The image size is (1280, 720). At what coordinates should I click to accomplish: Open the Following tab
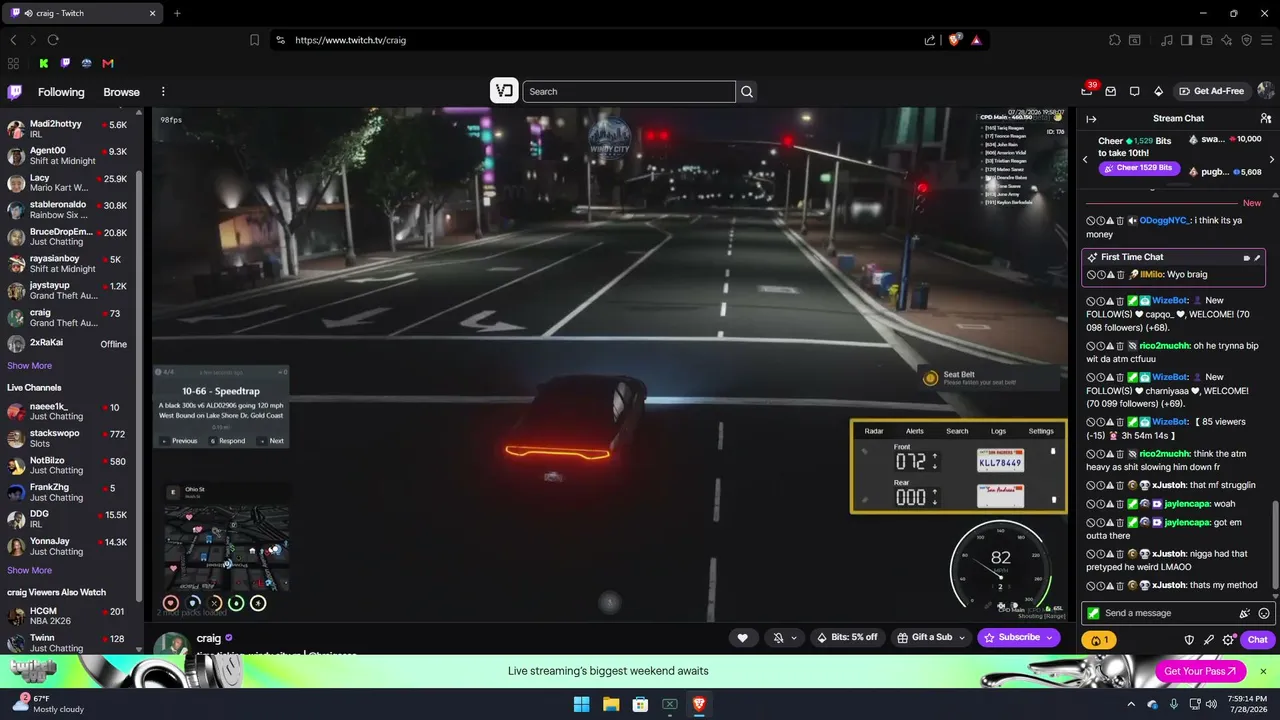pyautogui.click(x=61, y=92)
